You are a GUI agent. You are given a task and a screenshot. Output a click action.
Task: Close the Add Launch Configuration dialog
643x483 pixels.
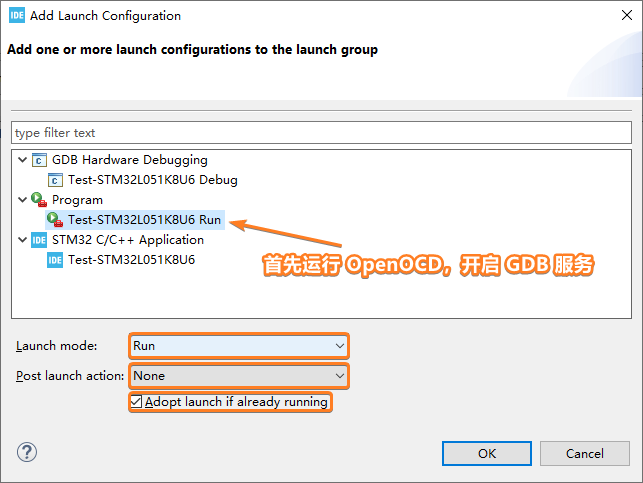tap(627, 16)
